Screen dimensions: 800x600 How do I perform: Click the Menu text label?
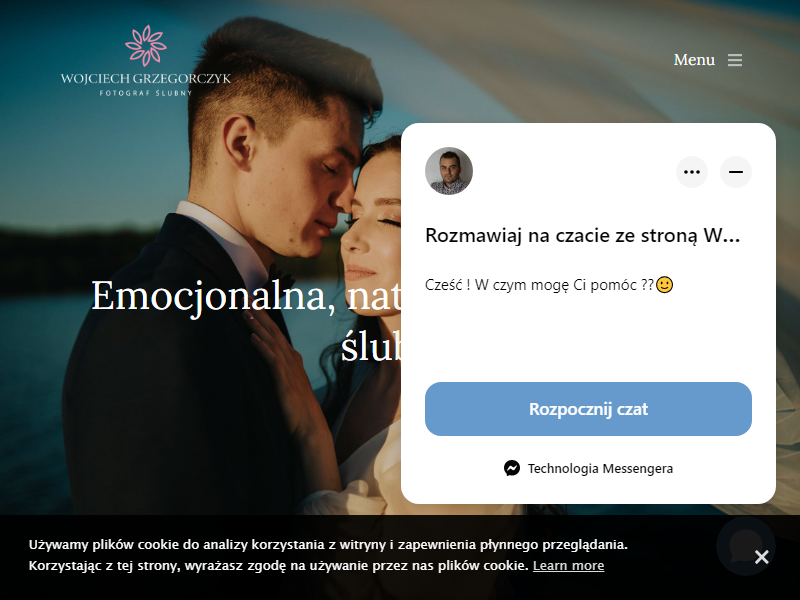point(694,60)
